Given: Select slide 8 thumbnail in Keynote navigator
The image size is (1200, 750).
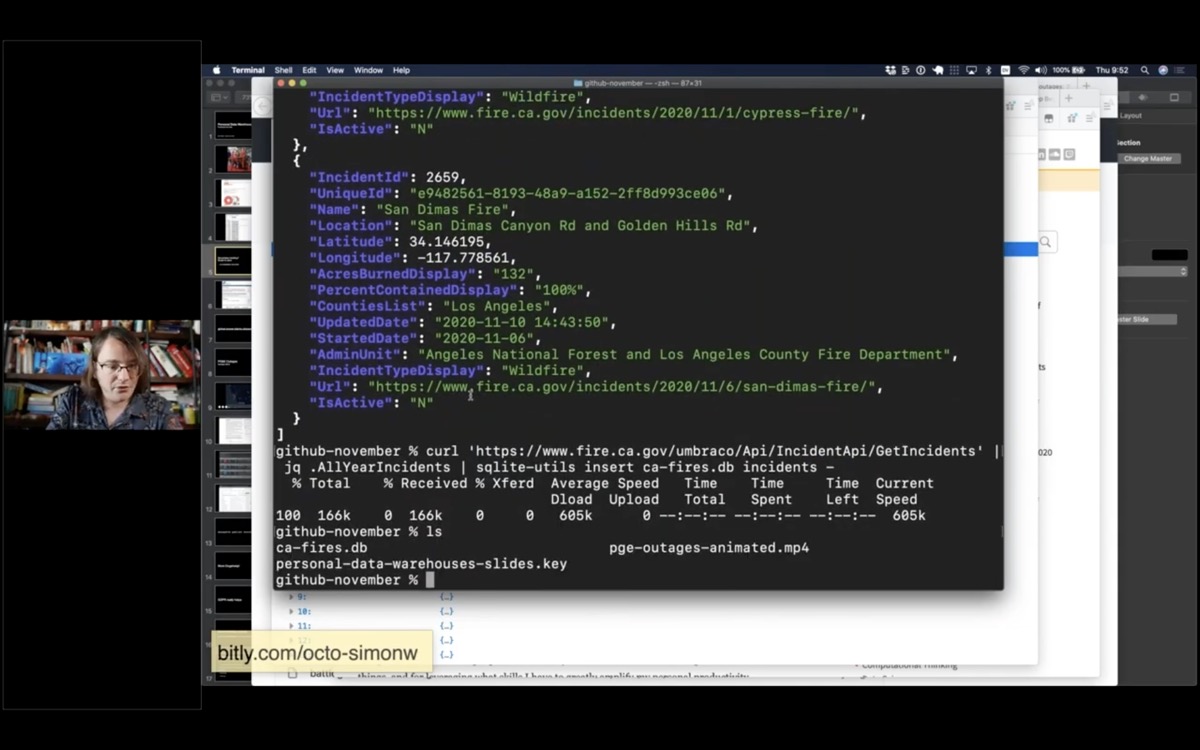Looking at the screenshot, I should coord(235,362).
